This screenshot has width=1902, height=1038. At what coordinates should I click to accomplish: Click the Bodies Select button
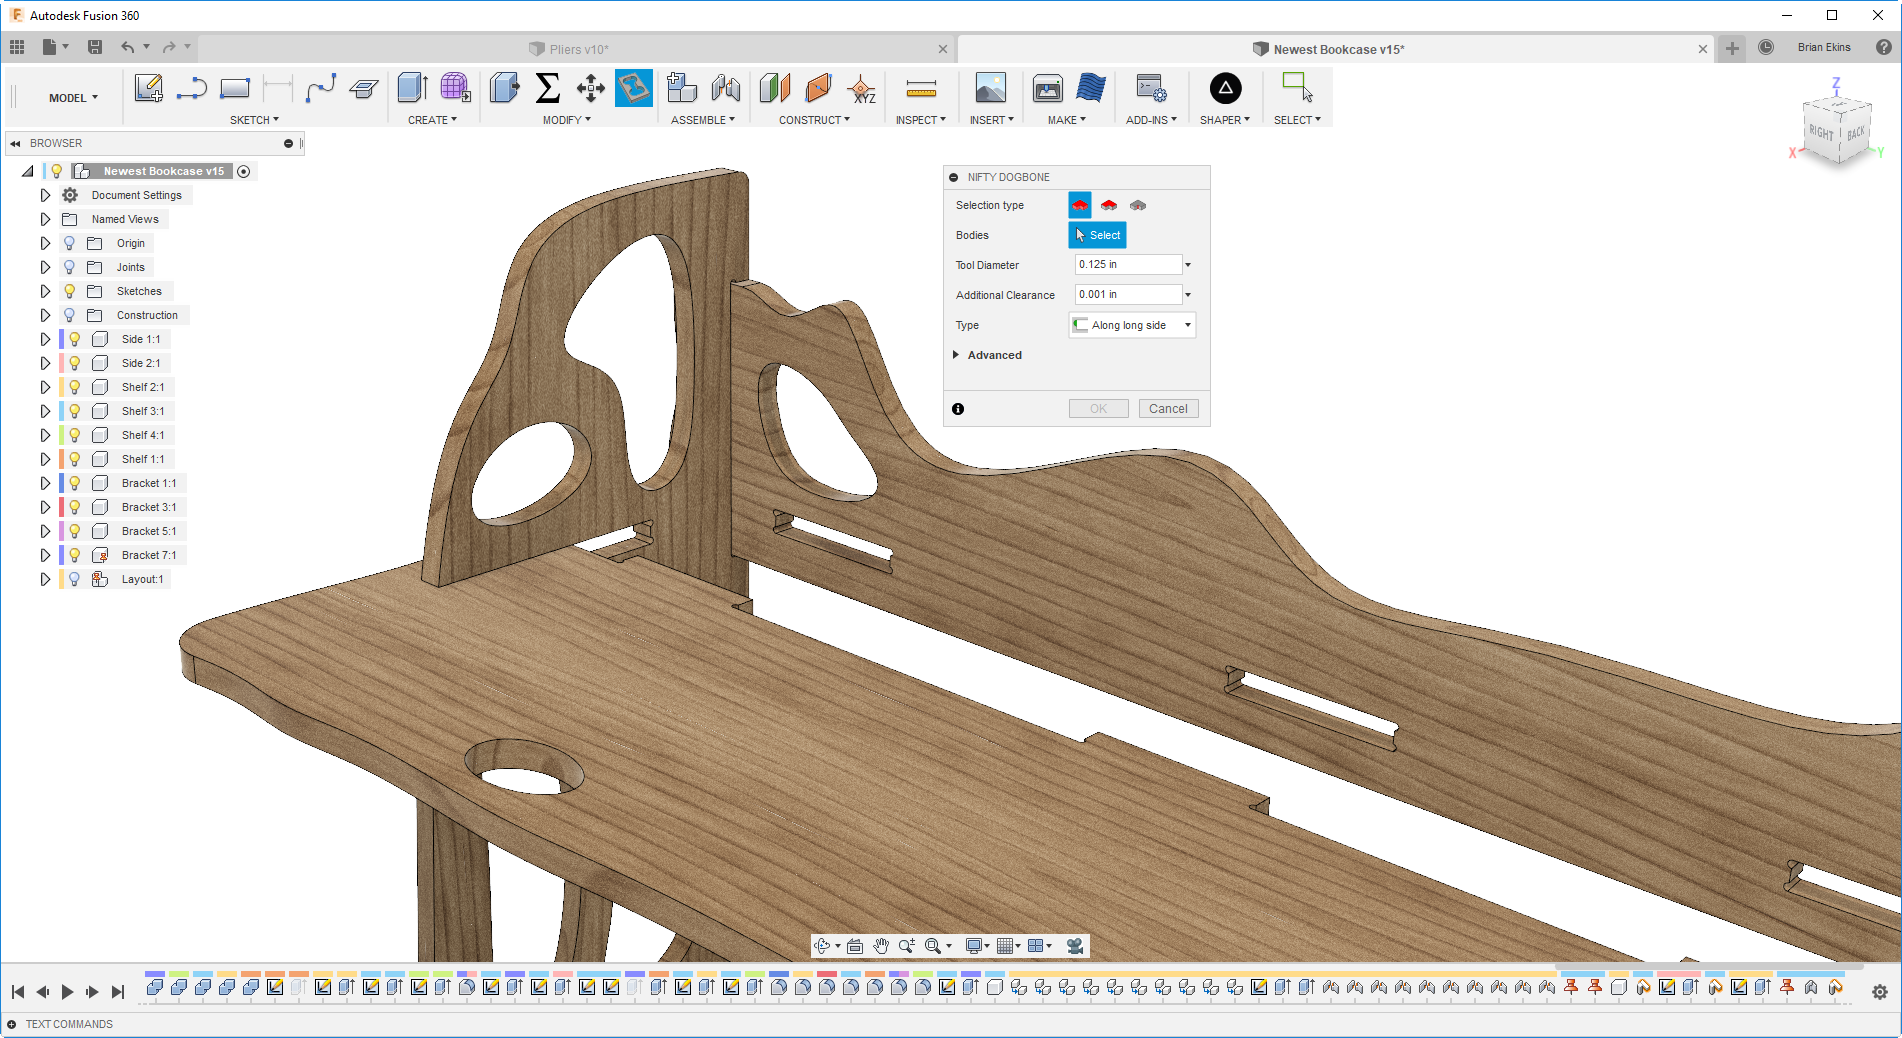(1097, 235)
